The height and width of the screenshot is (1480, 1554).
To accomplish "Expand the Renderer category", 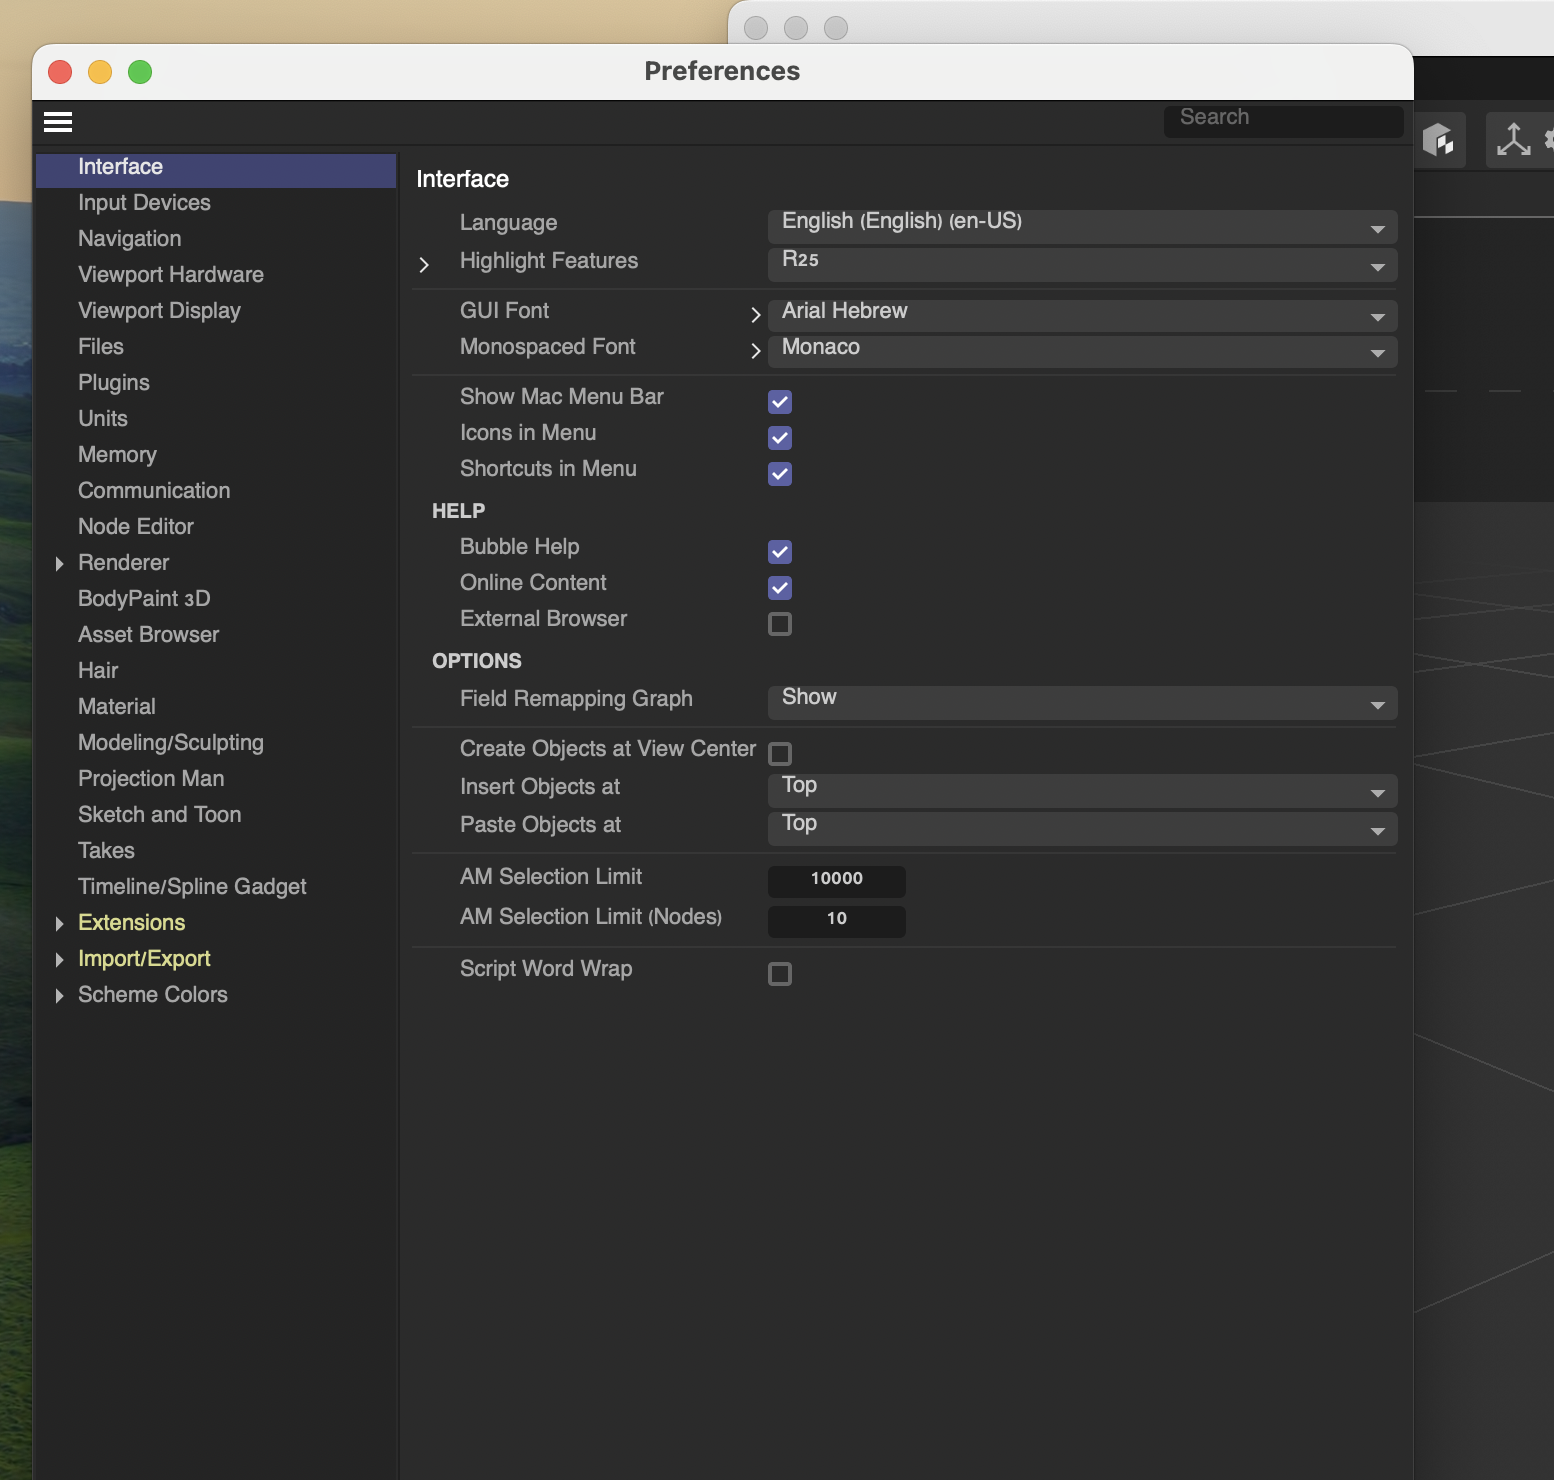I will [60, 564].
